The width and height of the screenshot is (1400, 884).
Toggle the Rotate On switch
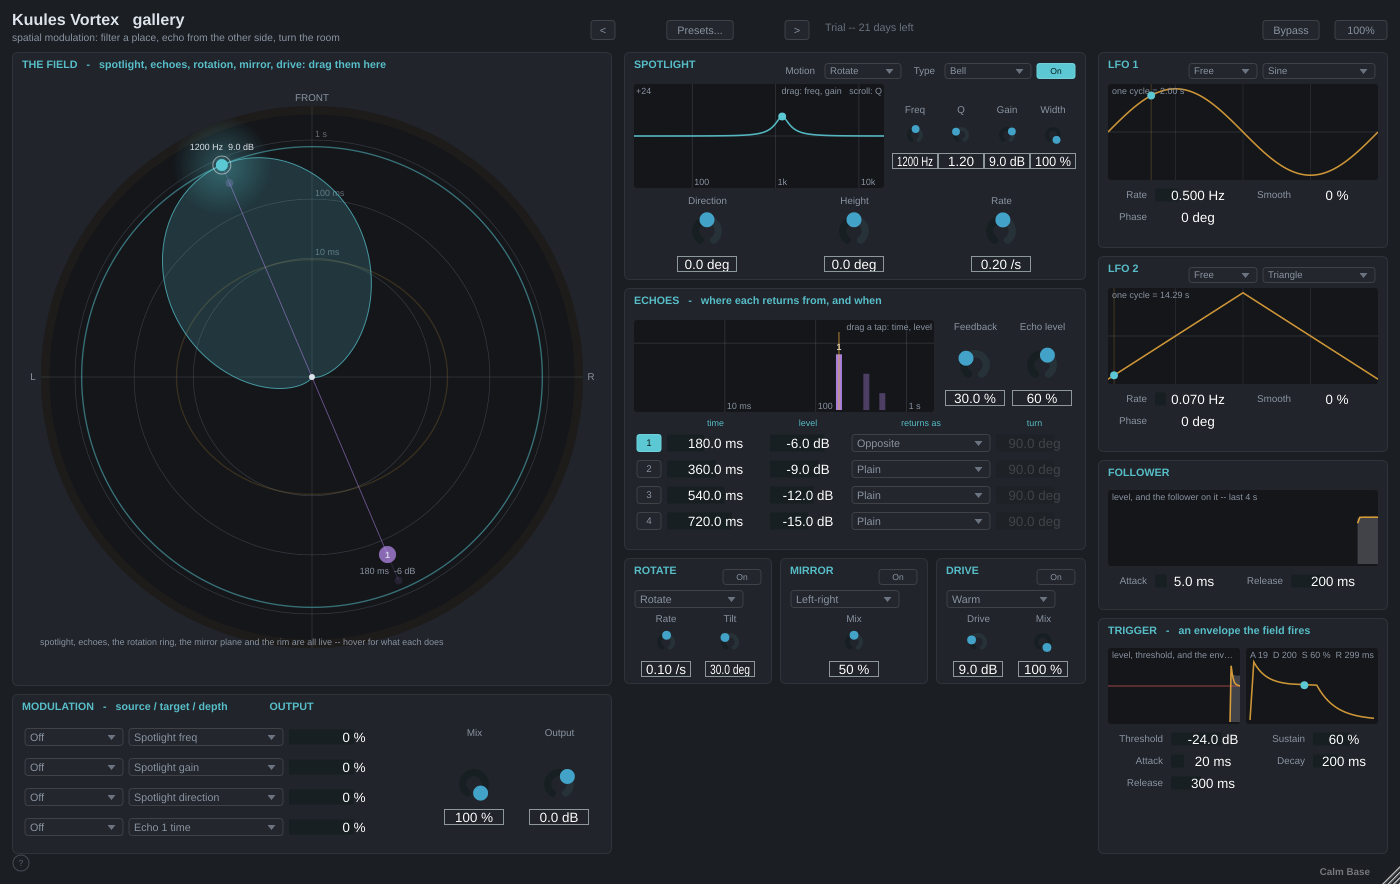742,577
